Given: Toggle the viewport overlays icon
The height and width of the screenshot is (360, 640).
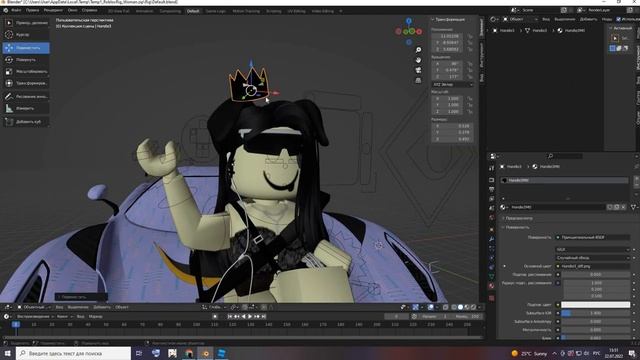Looking at the screenshot, I should (430, 307).
